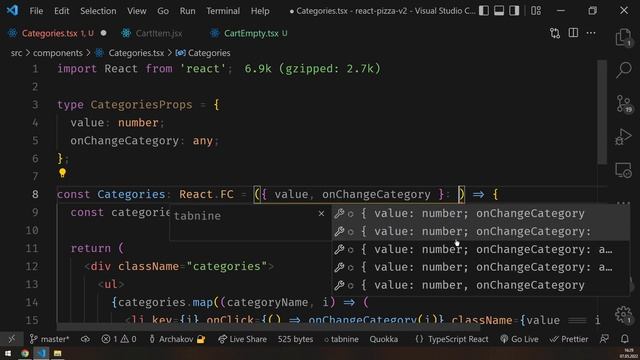
Task: Open the File menu
Action: coord(36,11)
